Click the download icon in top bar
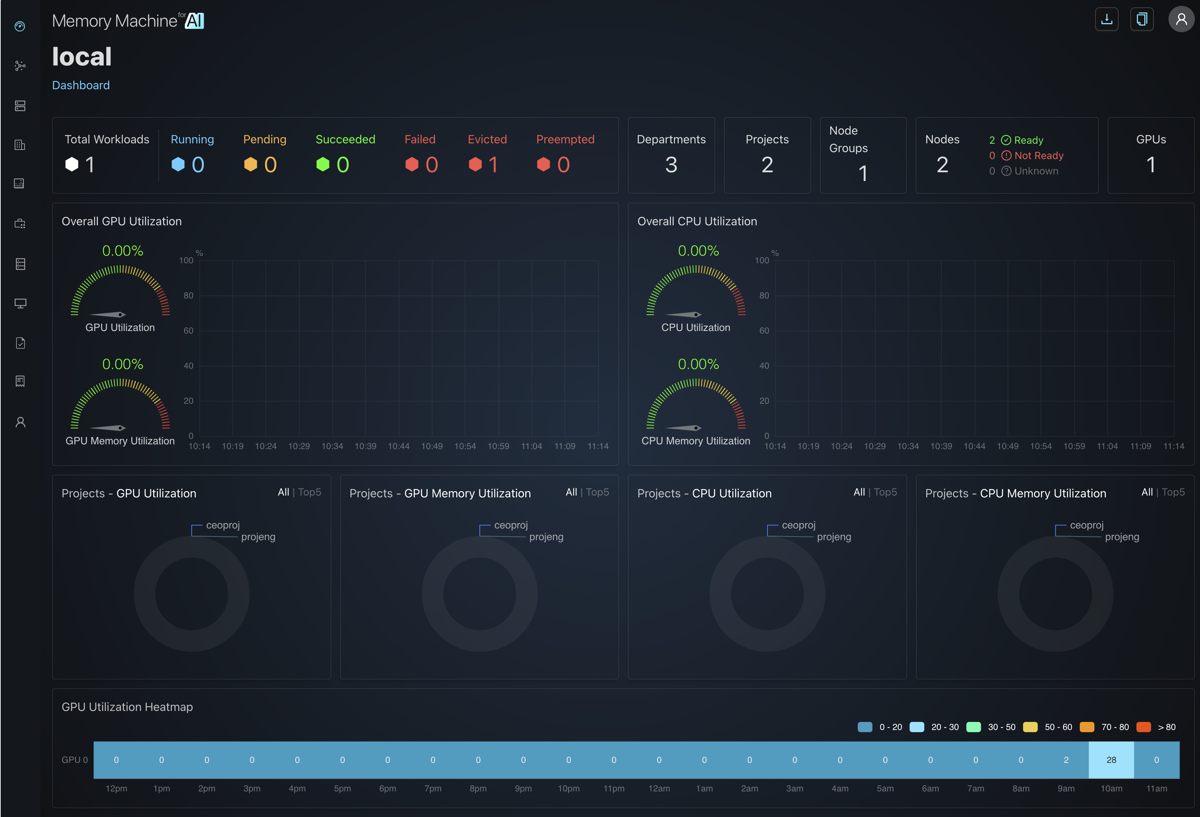1200x817 pixels. (x=1106, y=19)
